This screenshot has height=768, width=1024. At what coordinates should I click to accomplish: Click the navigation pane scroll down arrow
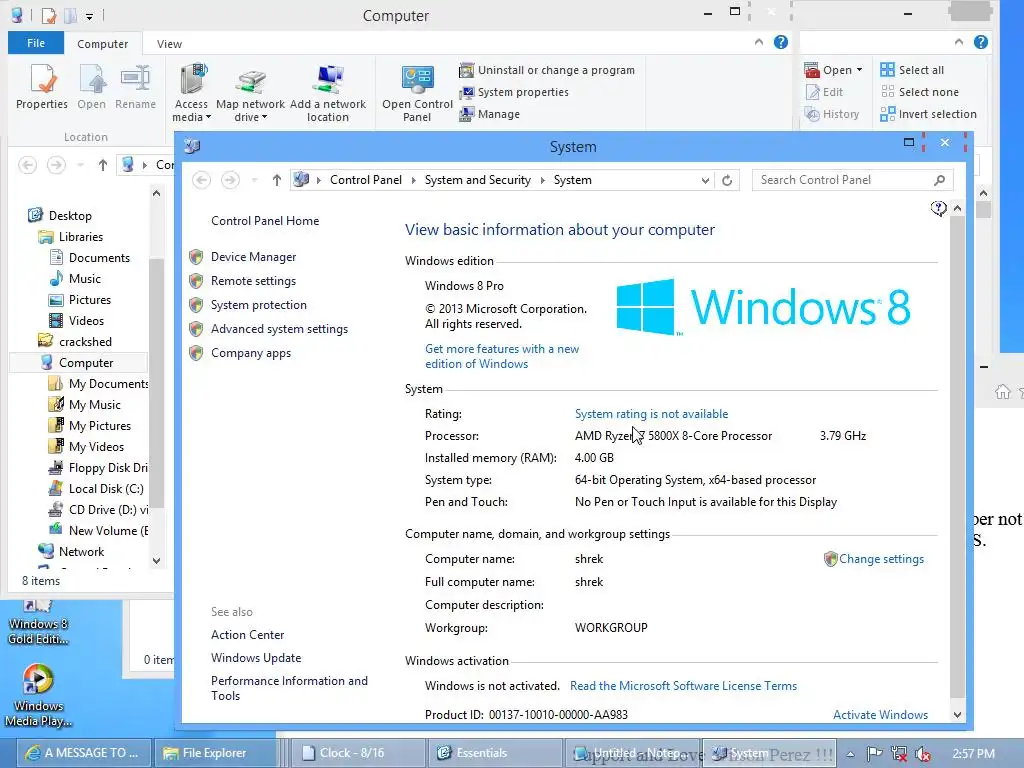(x=156, y=560)
